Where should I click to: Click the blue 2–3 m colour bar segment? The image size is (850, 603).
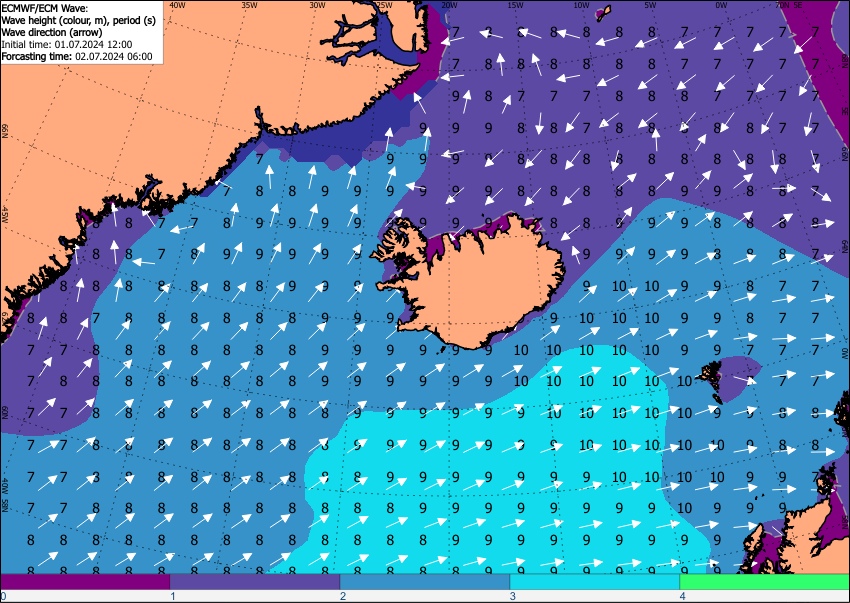click(424, 582)
